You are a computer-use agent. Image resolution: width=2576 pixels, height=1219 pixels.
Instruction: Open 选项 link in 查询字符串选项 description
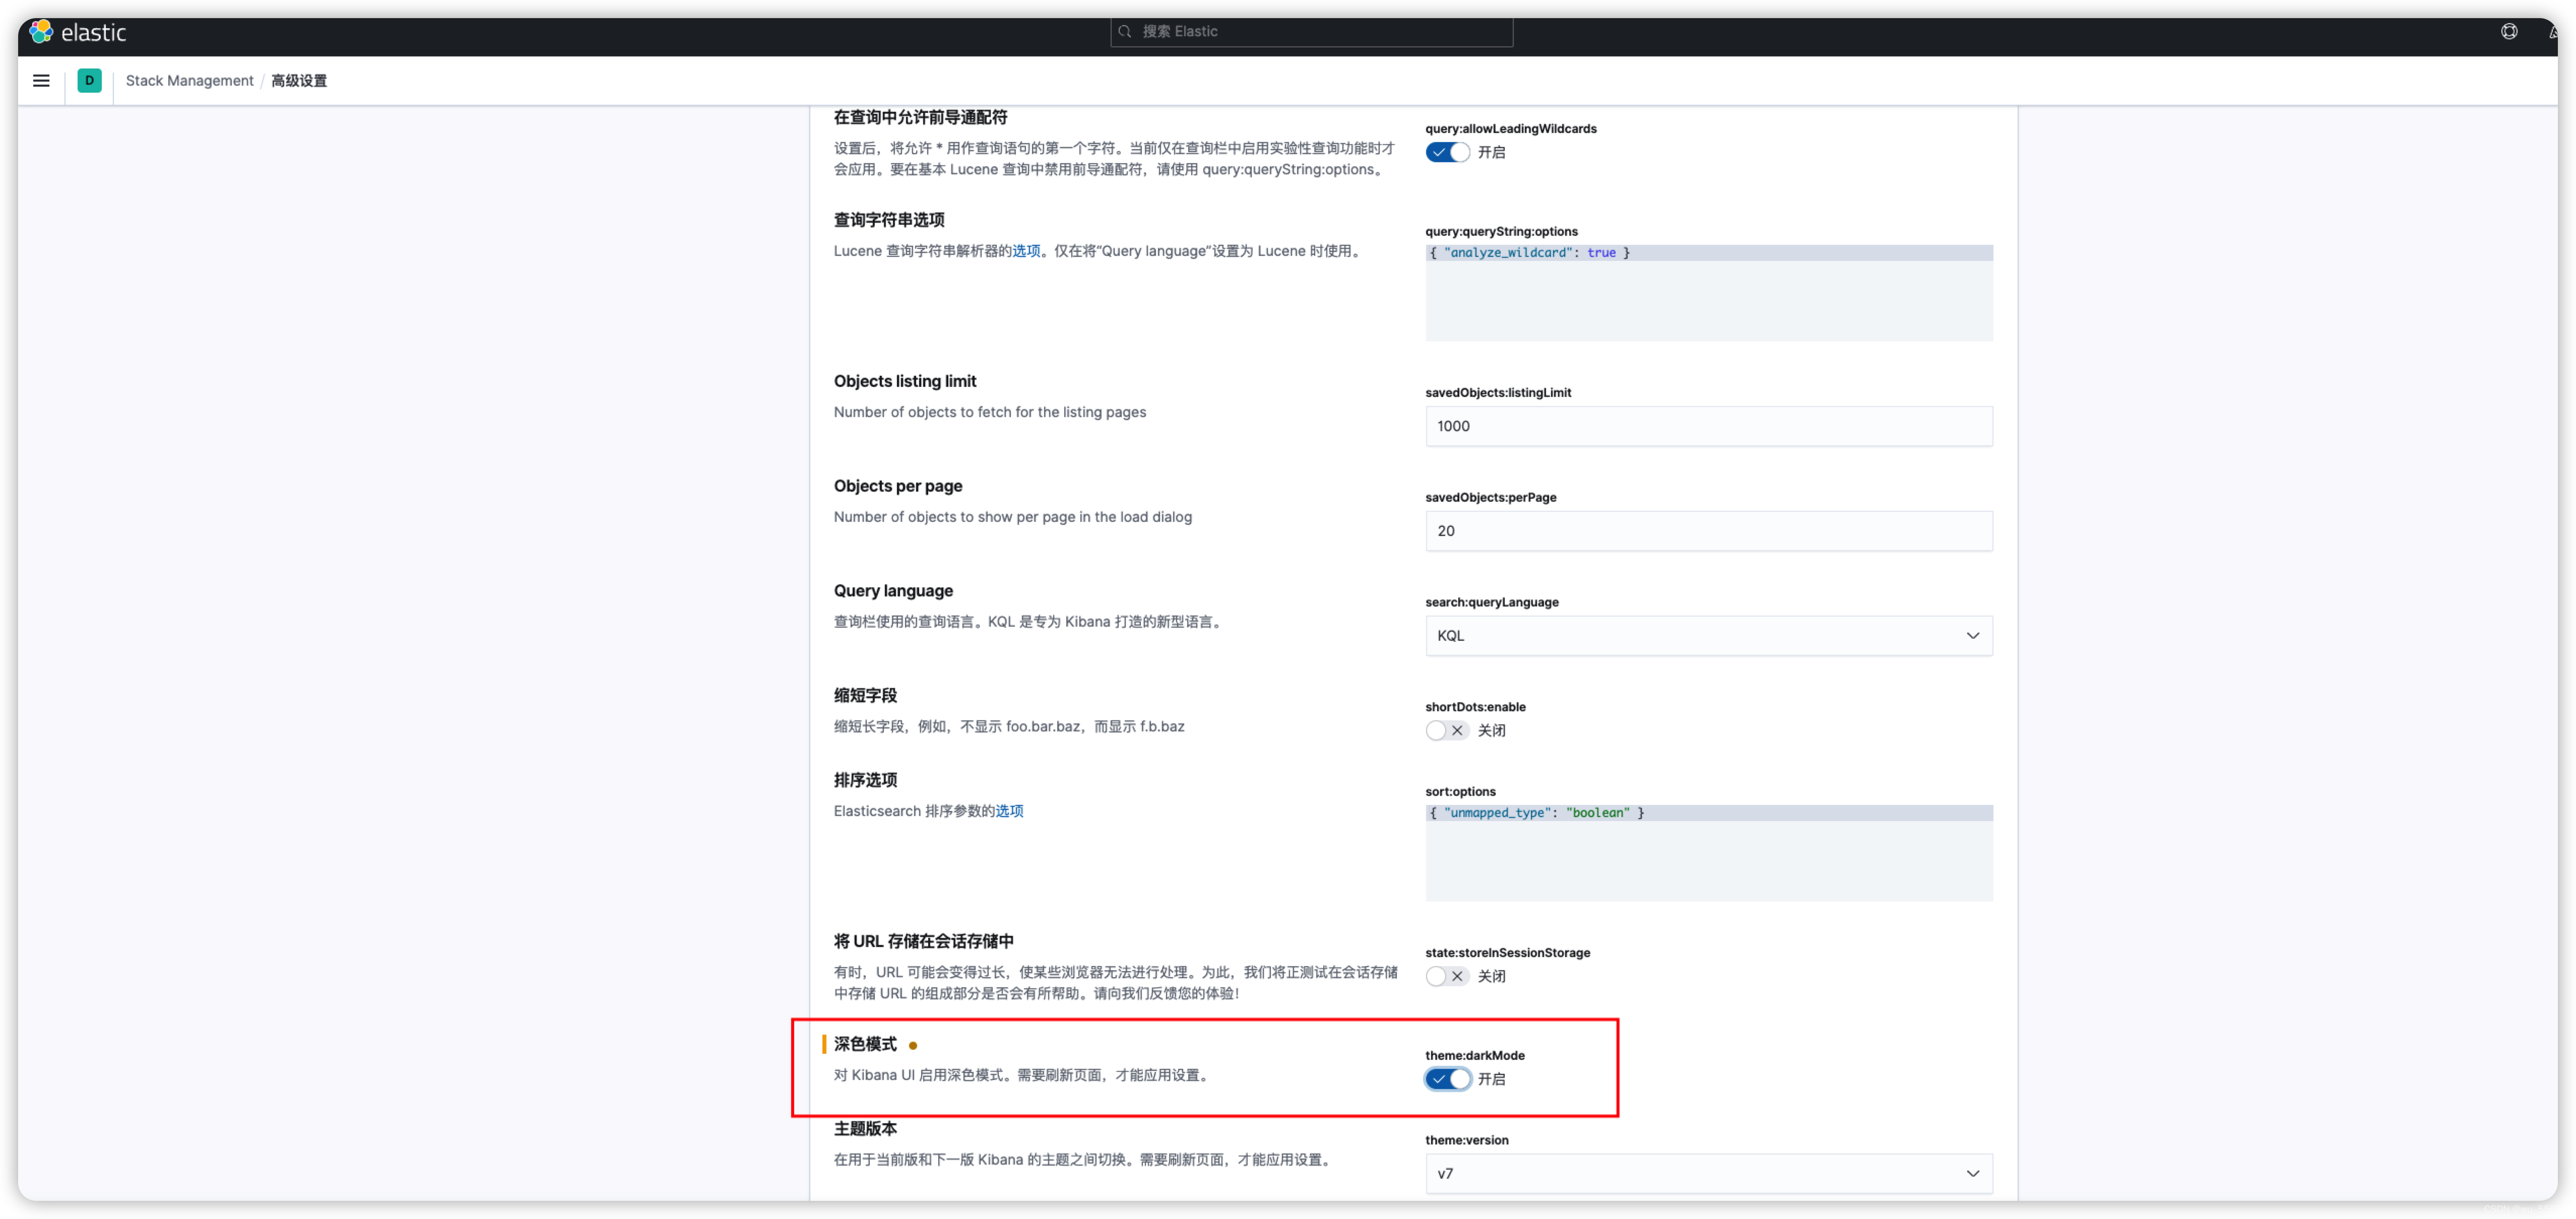[x=1026, y=251]
